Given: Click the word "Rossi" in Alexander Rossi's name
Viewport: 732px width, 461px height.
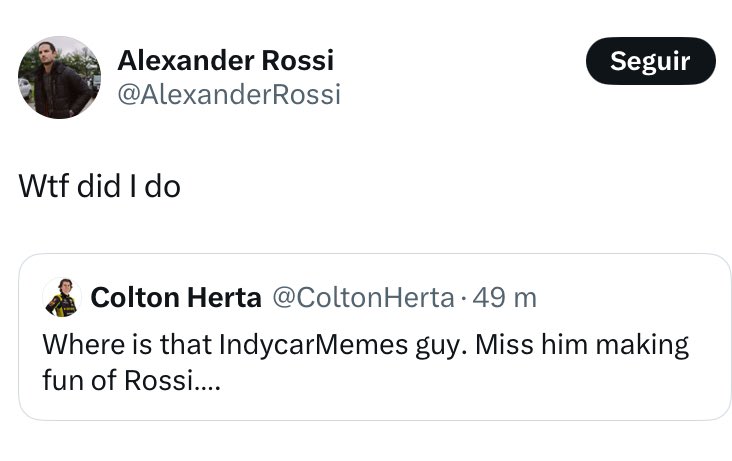Looking at the screenshot, I should [x=297, y=61].
